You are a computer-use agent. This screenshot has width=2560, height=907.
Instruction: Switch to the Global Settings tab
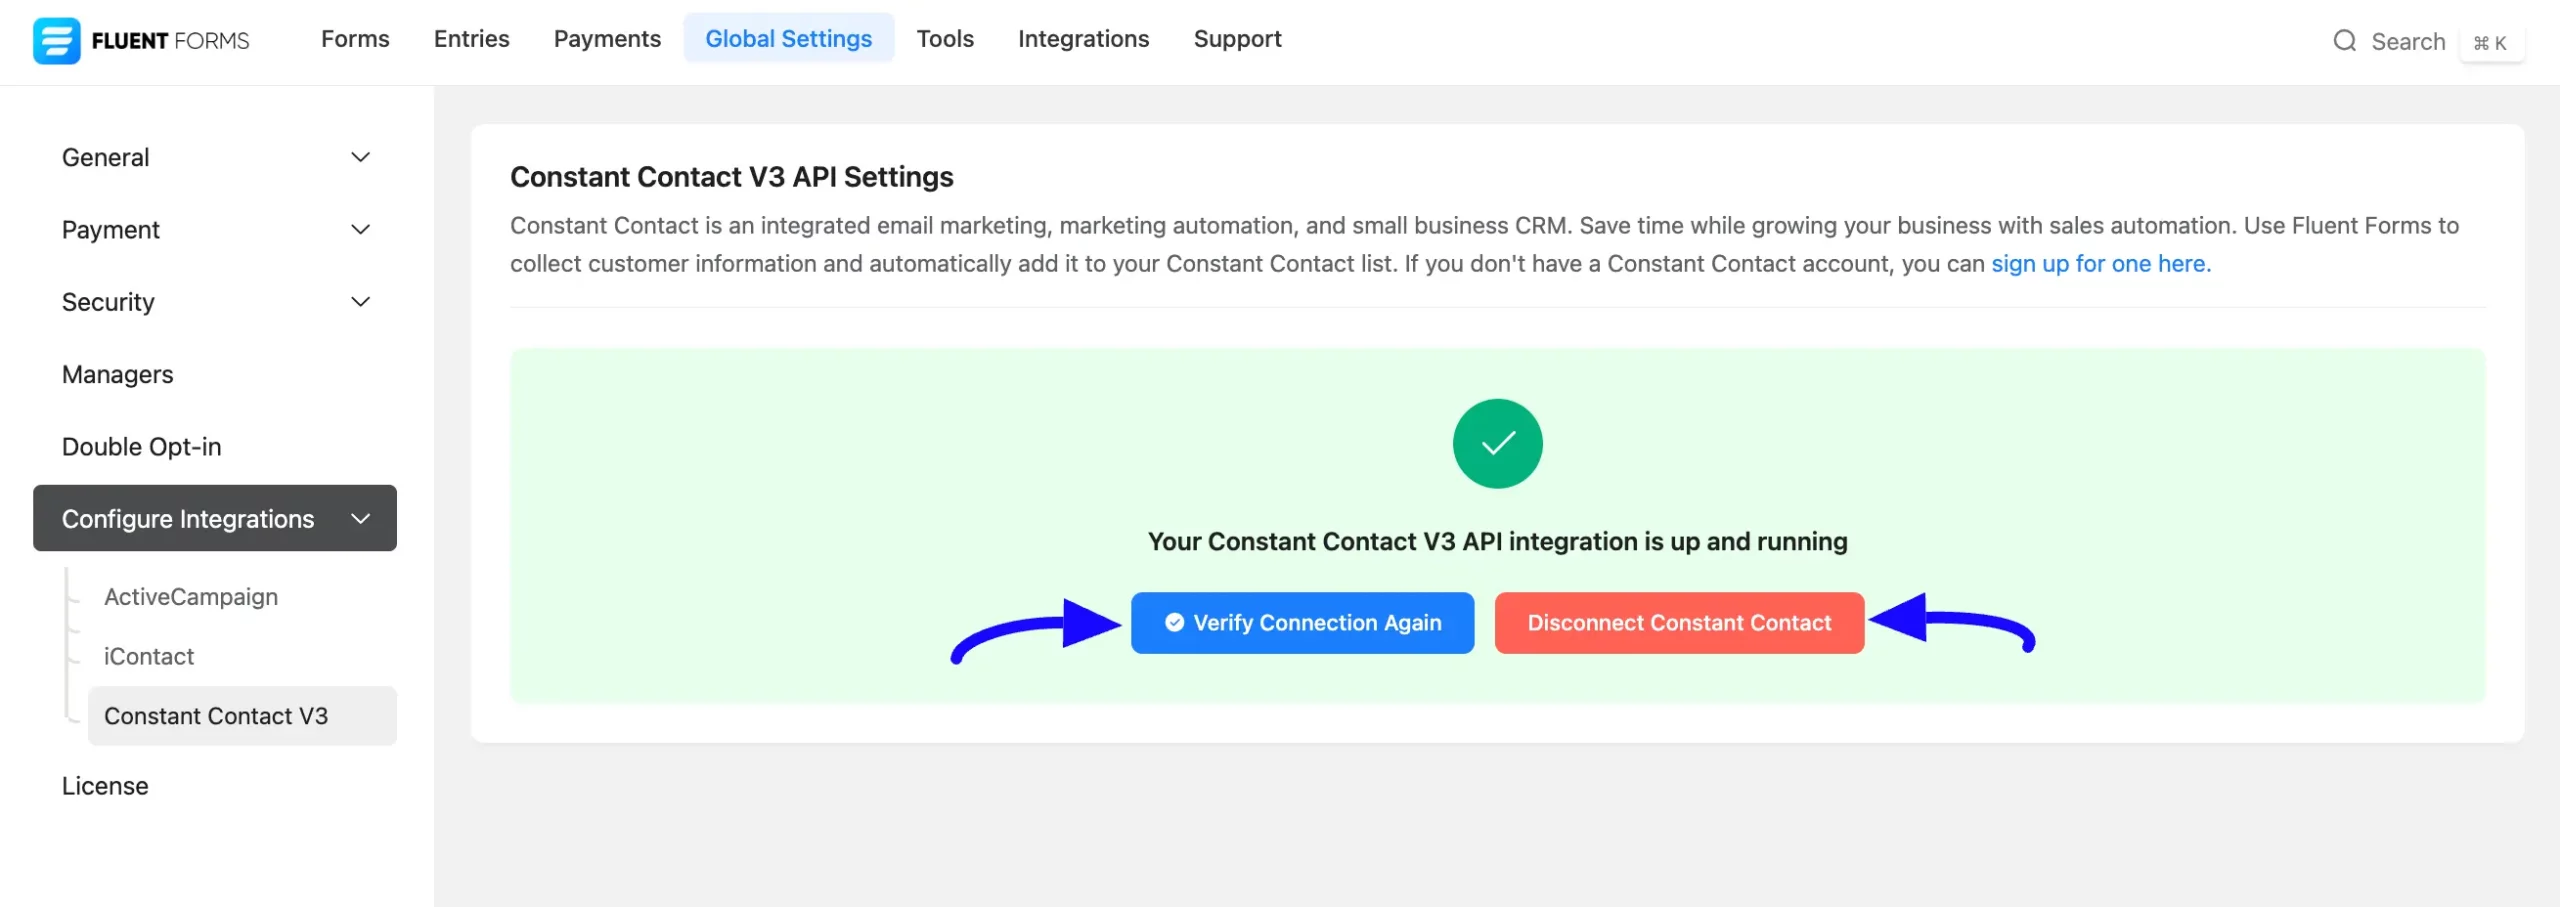coord(788,38)
